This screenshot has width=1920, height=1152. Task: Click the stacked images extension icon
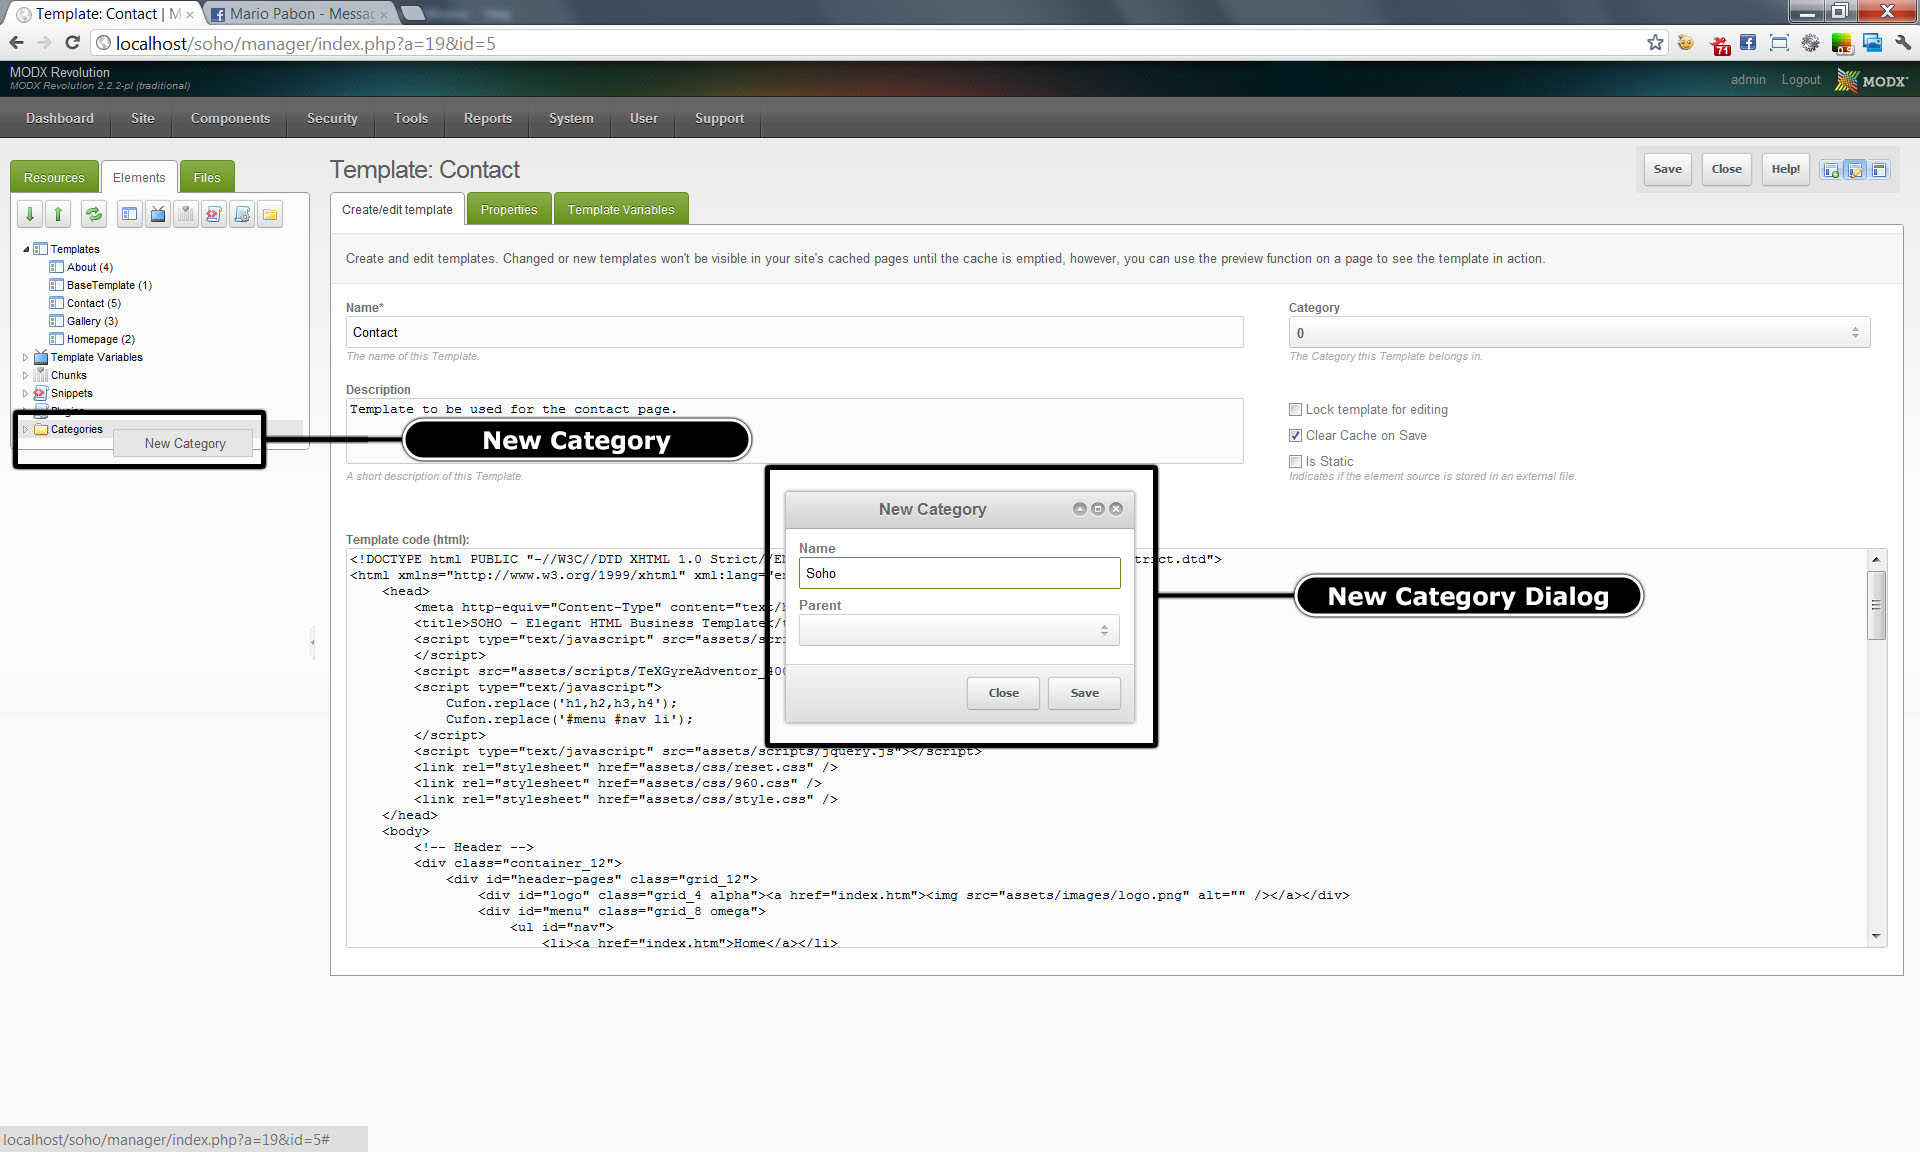tap(1872, 42)
